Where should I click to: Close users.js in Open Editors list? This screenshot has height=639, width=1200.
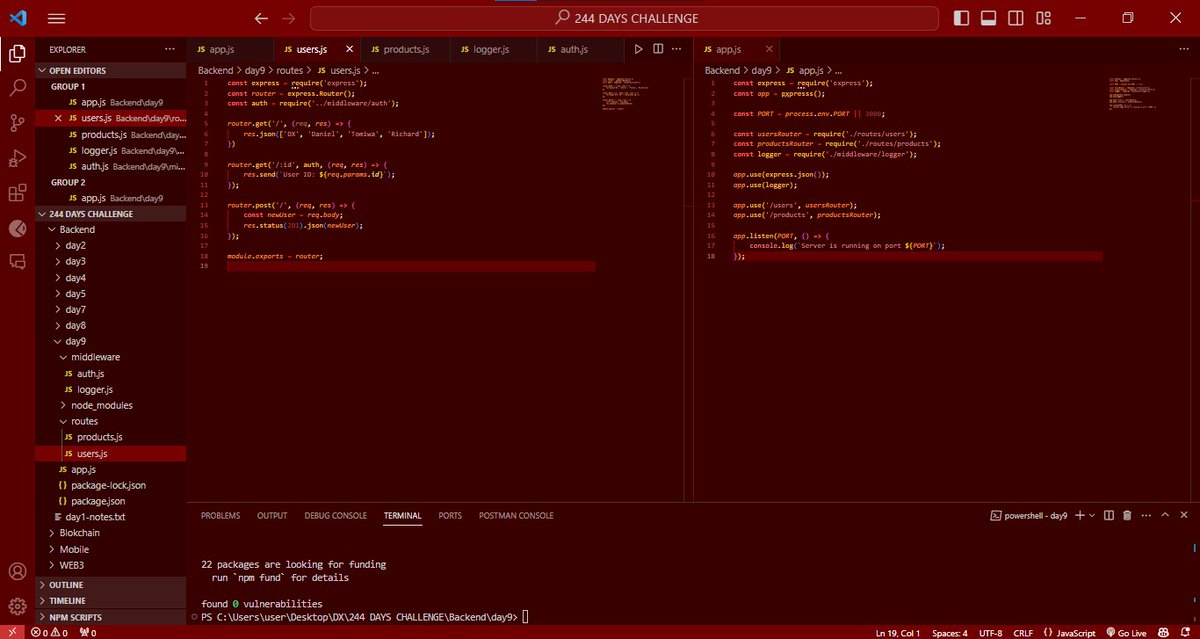coord(58,118)
